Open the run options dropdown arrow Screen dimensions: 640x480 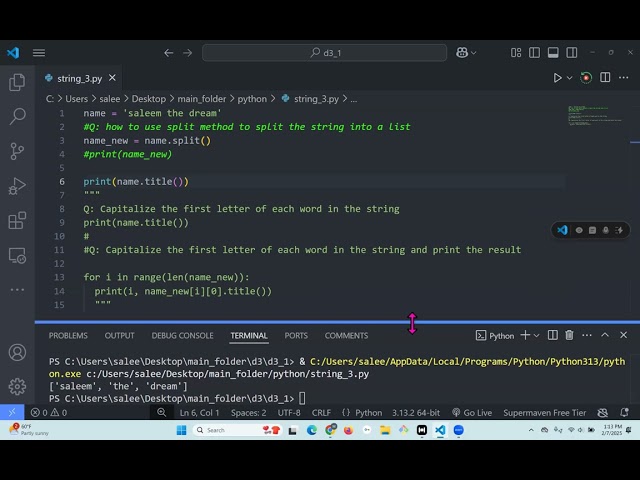[572, 78]
